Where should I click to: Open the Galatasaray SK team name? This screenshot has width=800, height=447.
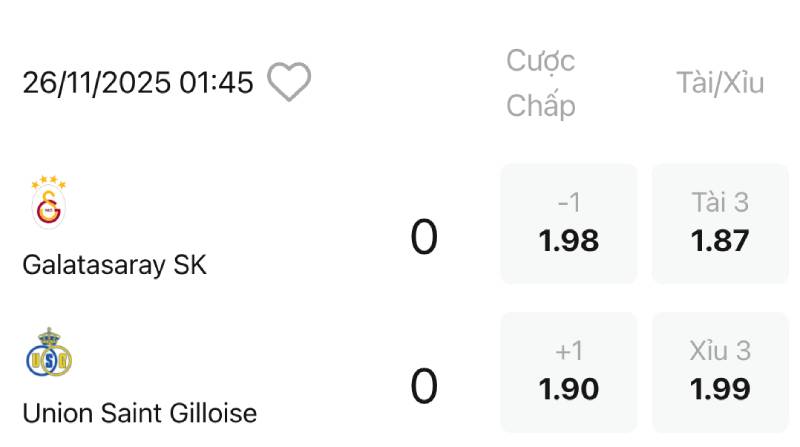(x=114, y=266)
